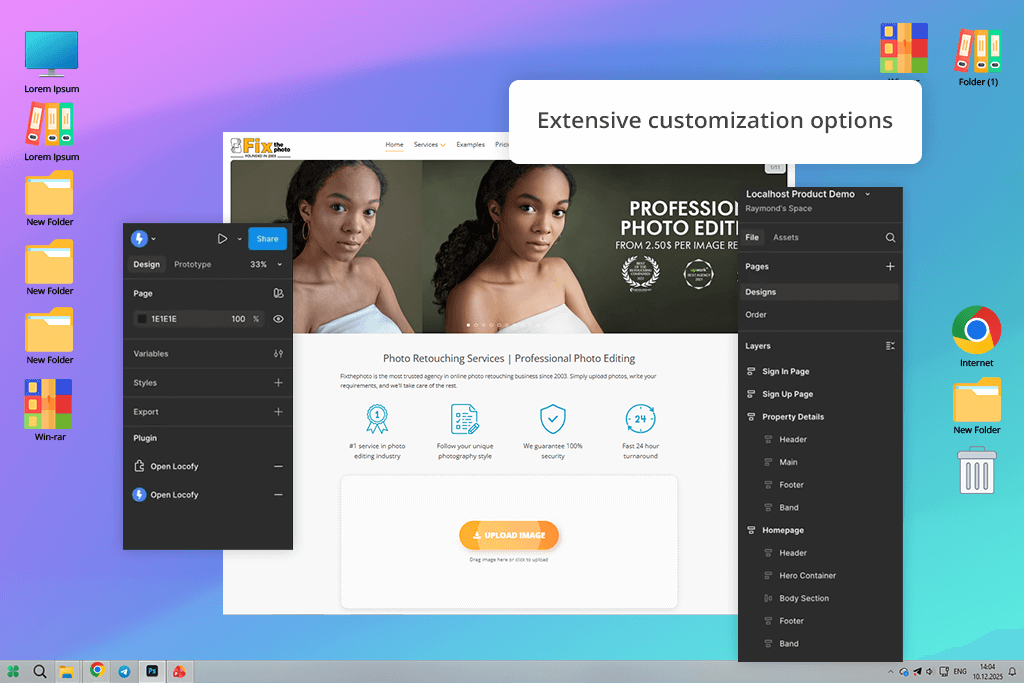Click the frame icon of Property Details layer
1024x683 pixels.
tap(751, 417)
